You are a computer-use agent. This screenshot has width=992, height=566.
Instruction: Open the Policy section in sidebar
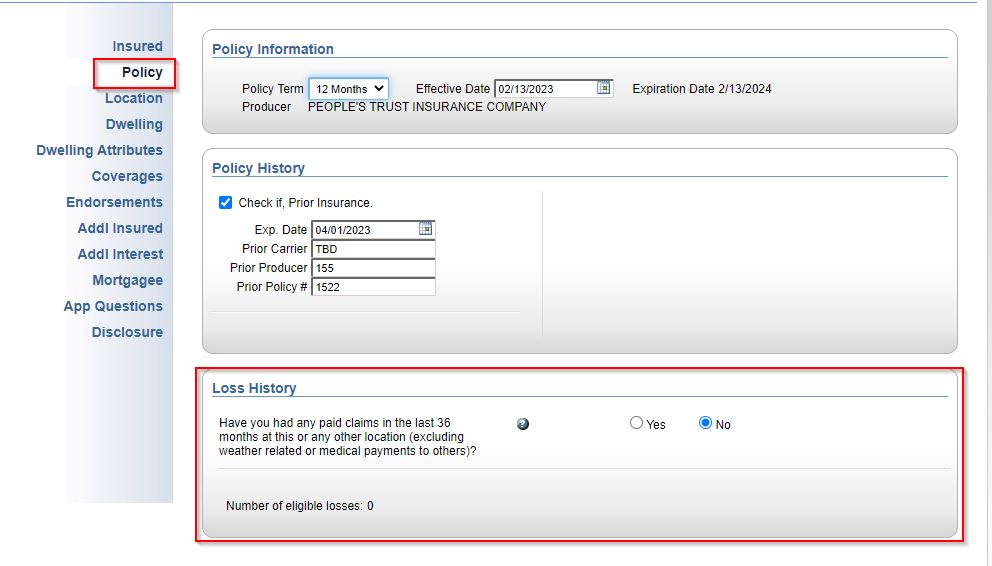point(141,72)
